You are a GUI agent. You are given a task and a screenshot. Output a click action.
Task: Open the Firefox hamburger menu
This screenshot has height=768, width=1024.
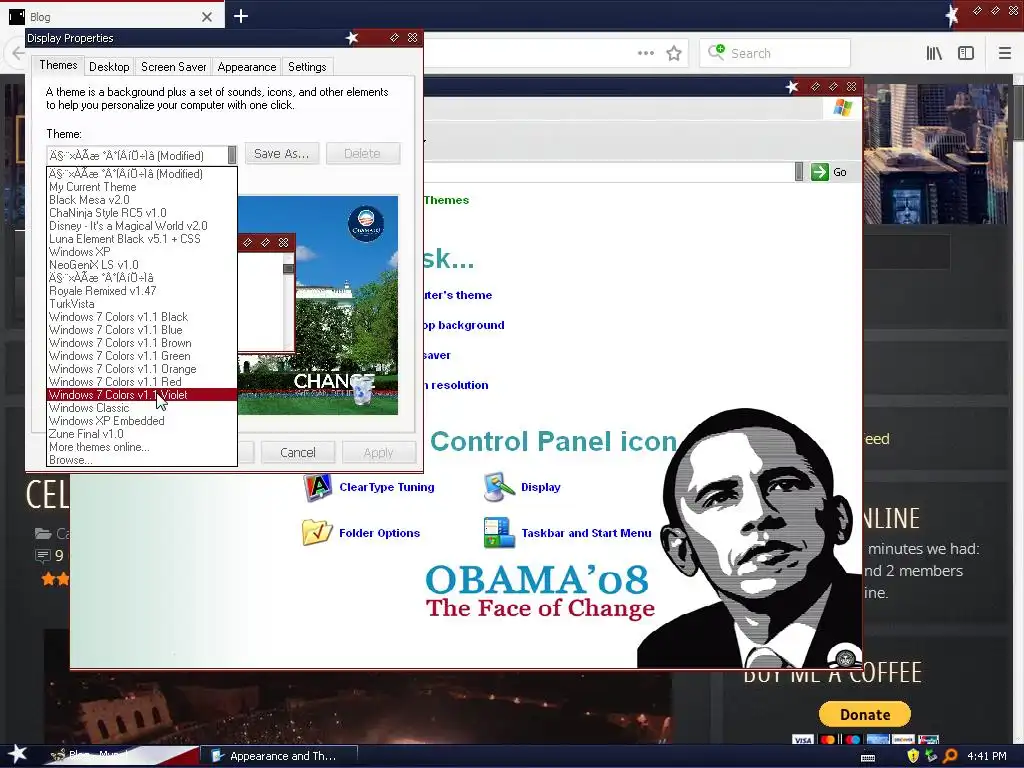pos(1005,54)
